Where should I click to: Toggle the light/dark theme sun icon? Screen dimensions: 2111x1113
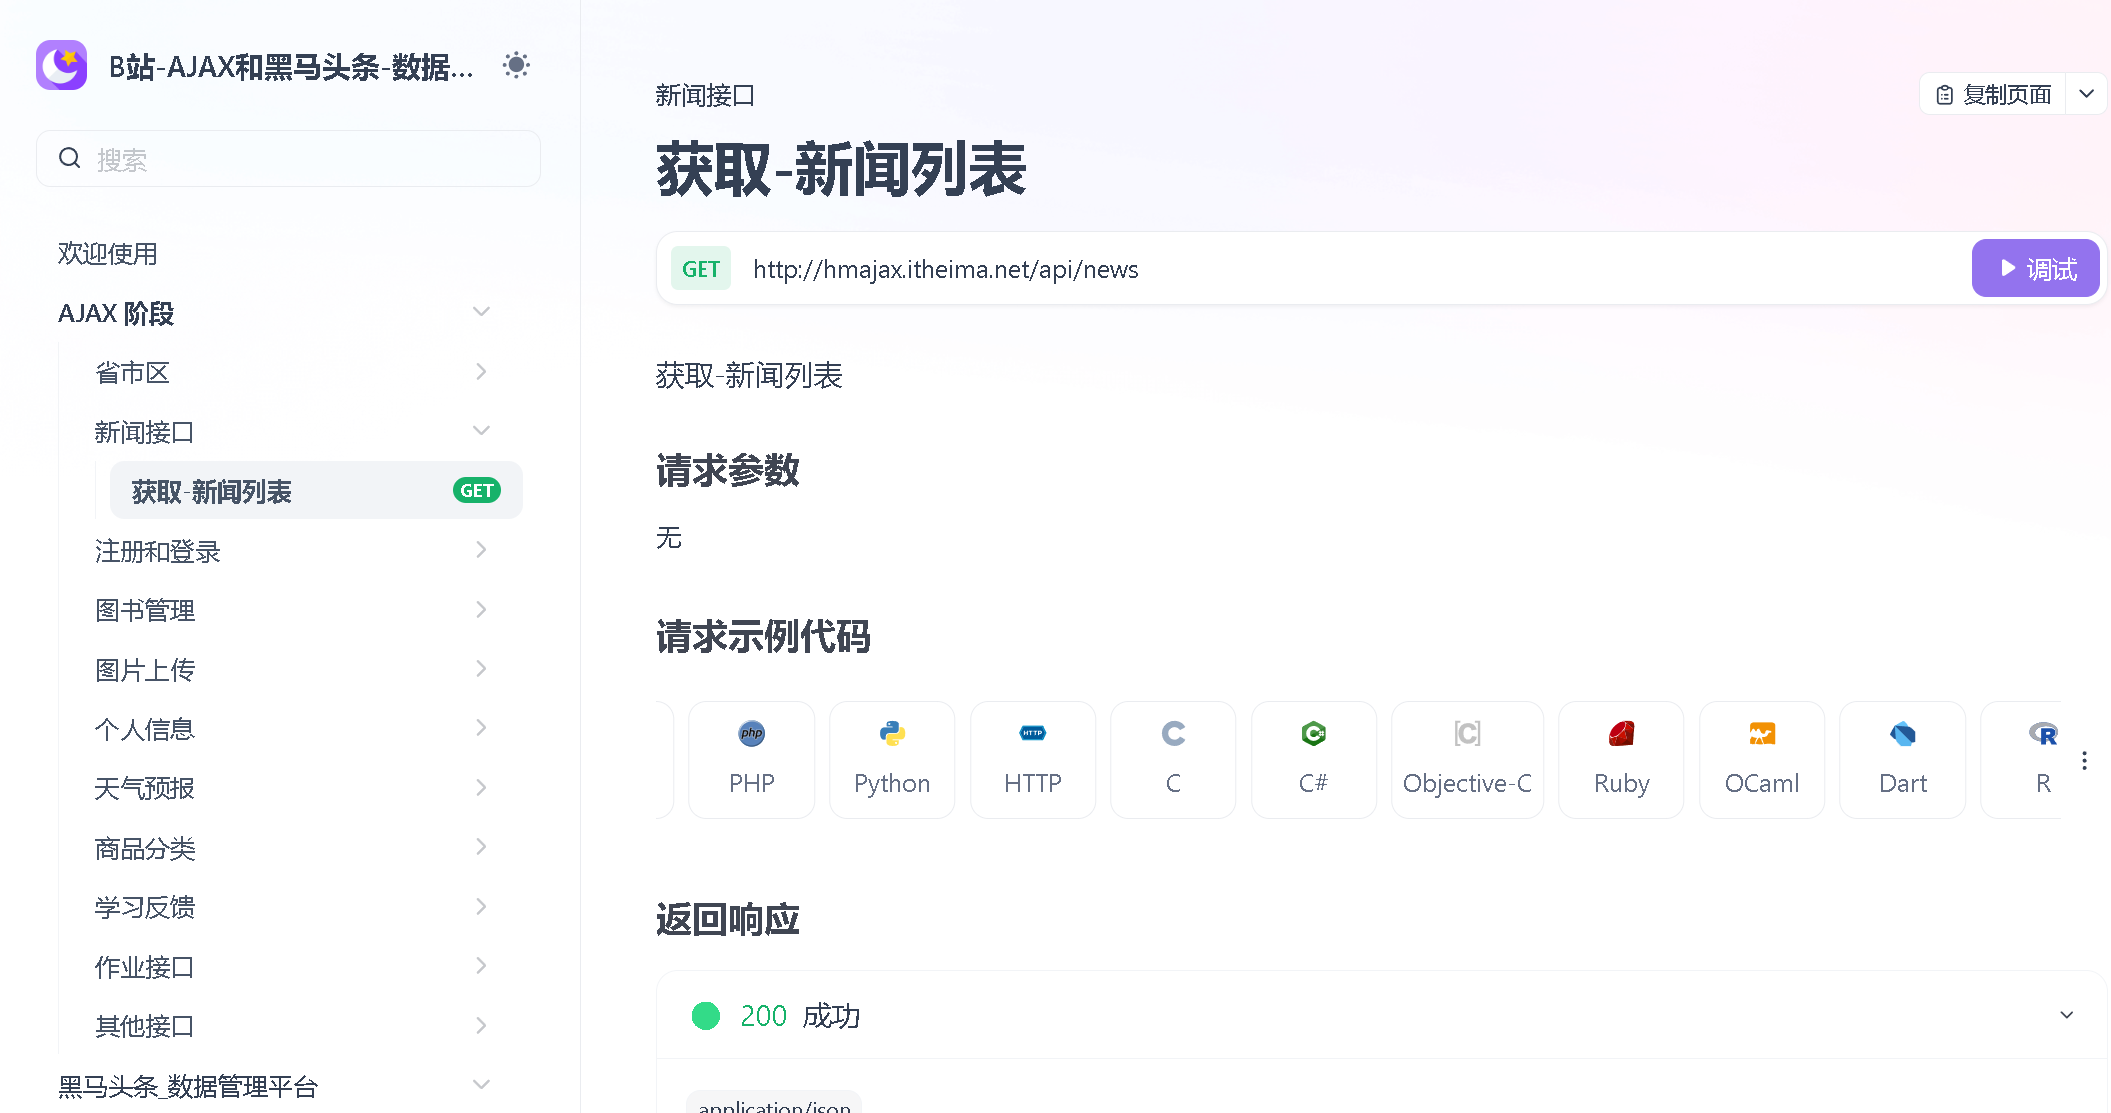516,66
